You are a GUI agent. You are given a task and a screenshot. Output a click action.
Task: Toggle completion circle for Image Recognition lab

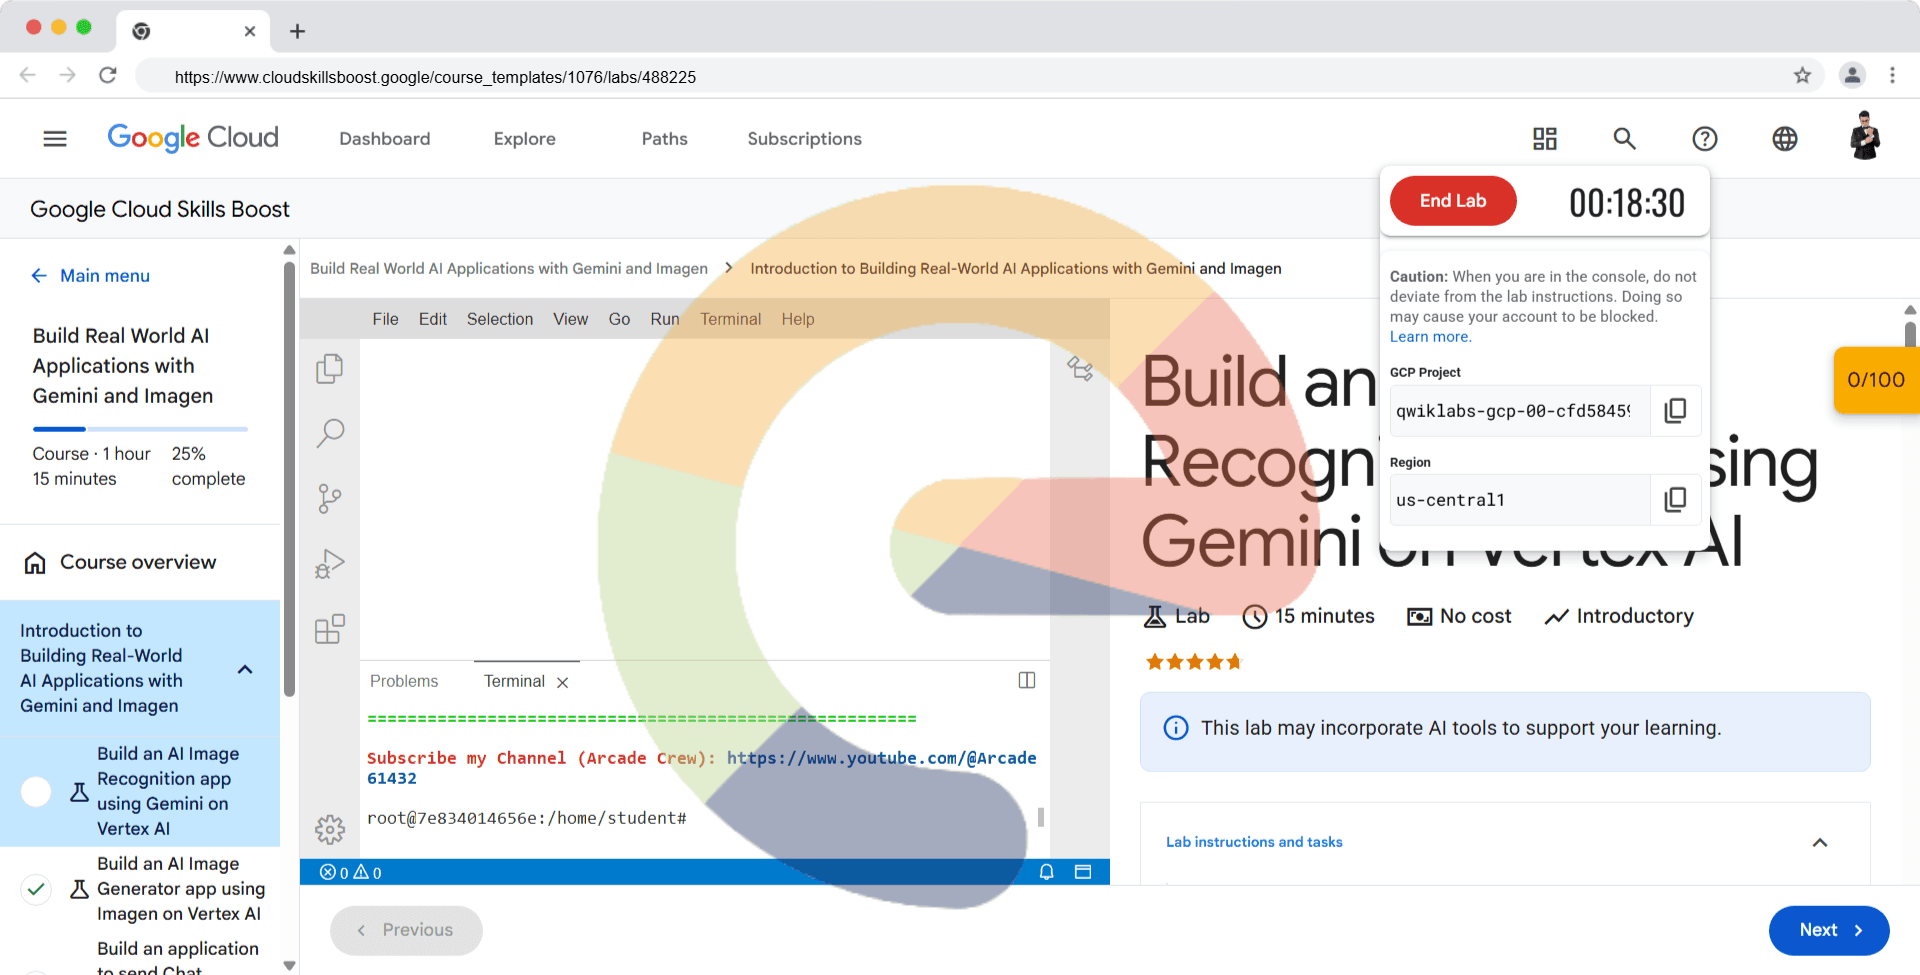(x=36, y=791)
